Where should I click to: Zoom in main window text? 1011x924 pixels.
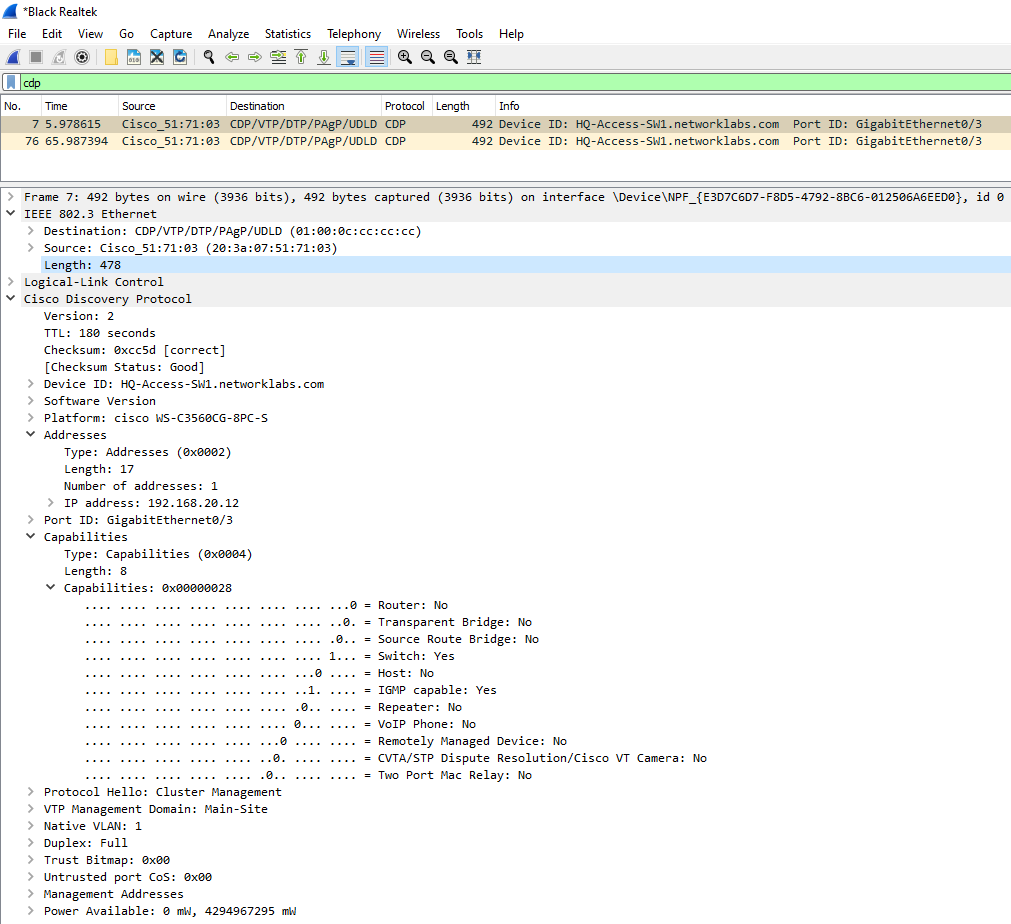405,57
